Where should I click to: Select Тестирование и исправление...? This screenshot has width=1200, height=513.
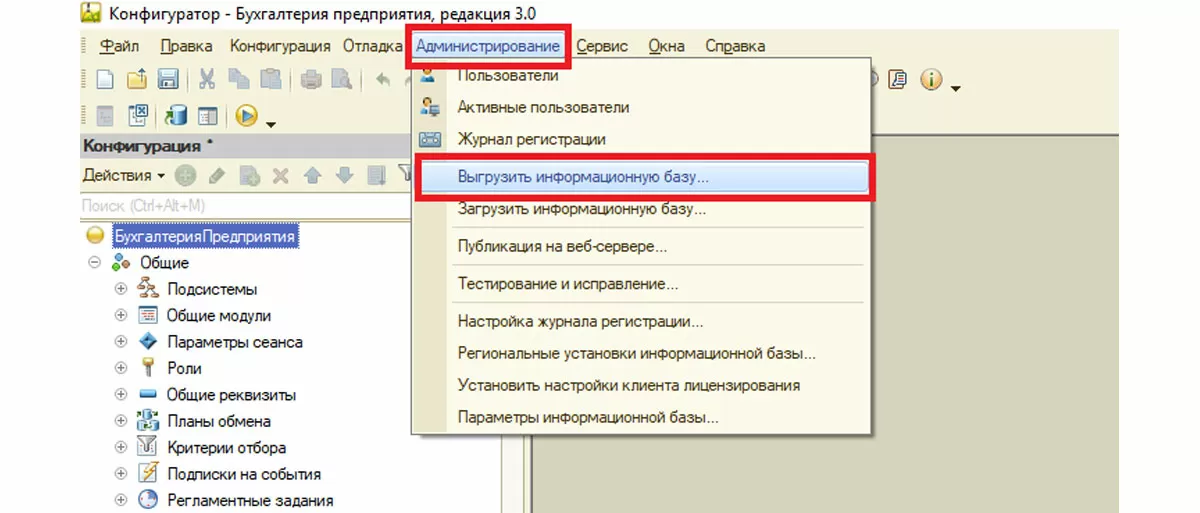(641, 284)
